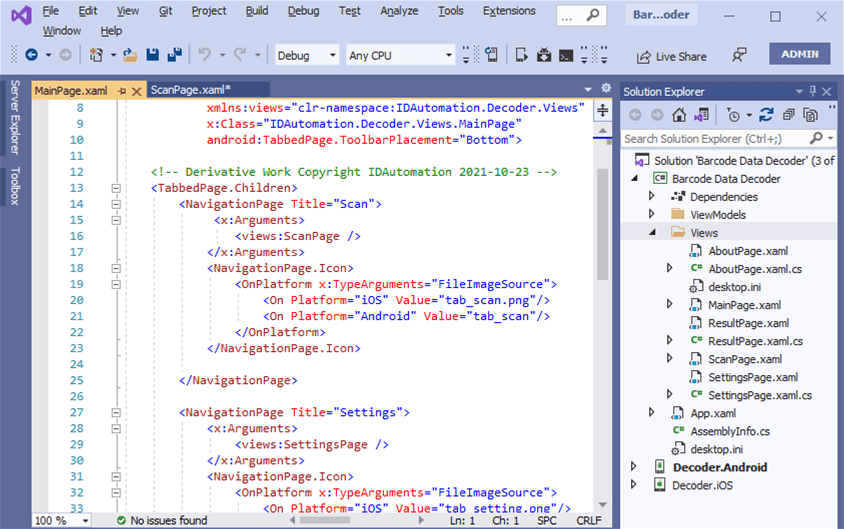Screen dimensions: 844x529
Task: Click the Save file icon
Action: pos(152,55)
